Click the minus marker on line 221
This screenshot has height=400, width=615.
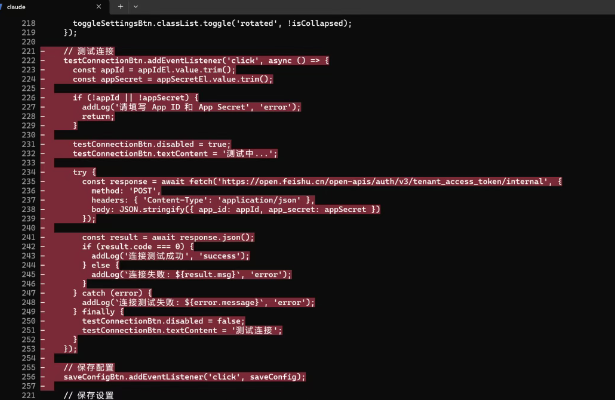point(42,51)
